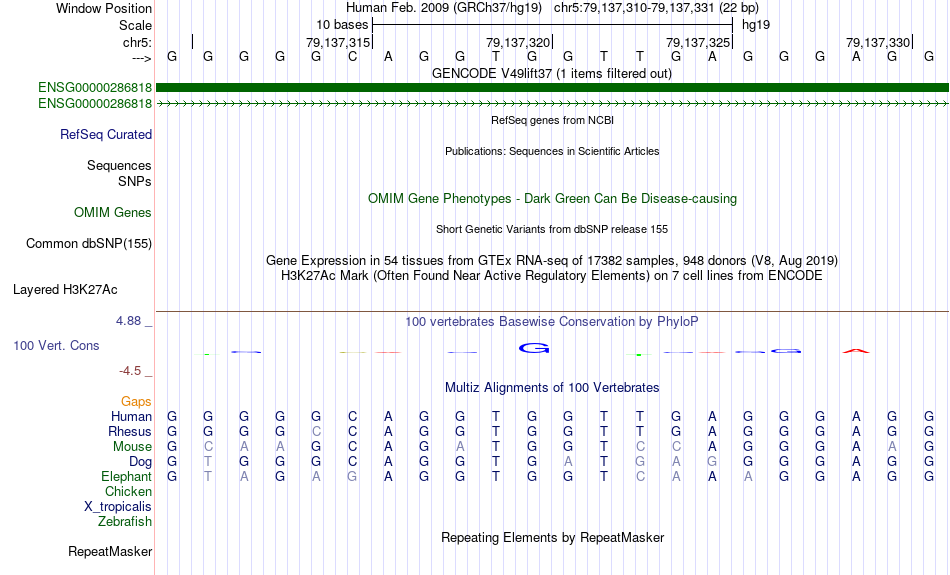Click the H3K27Ac Mark ENCODE track title
Screen dimensions: 950x575
coord(552,276)
